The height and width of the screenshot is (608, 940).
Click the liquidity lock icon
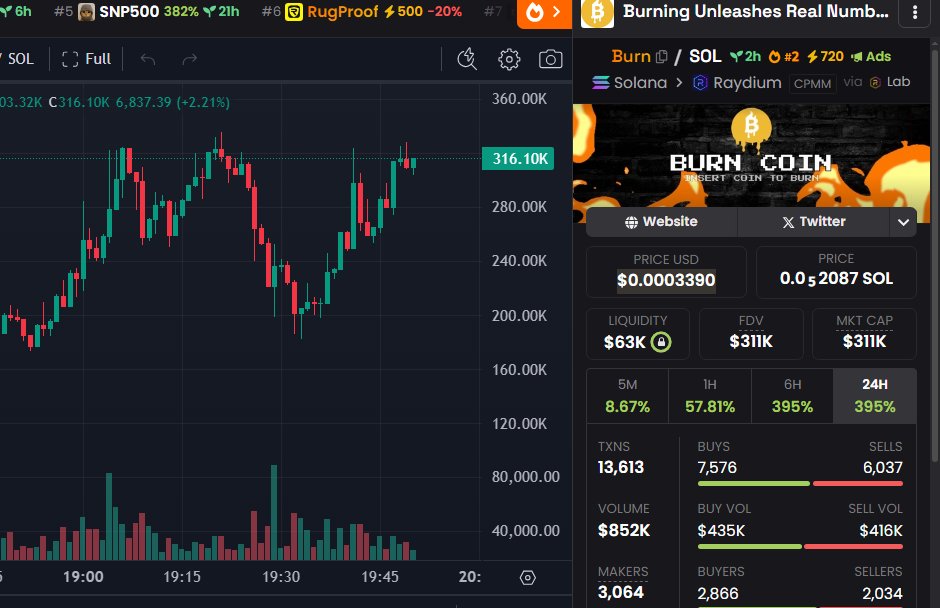[x=661, y=342]
